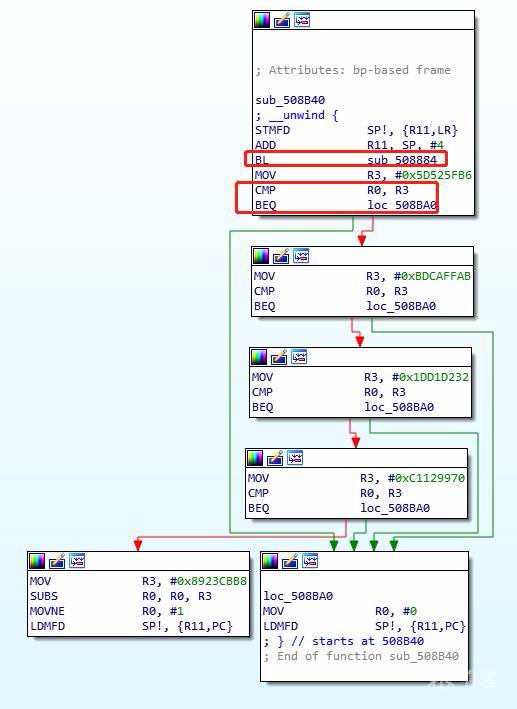This screenshot has width=517, height=709.
Task: Click group-nodes icon in 0xC1129970 node
Action: [294, 458]
